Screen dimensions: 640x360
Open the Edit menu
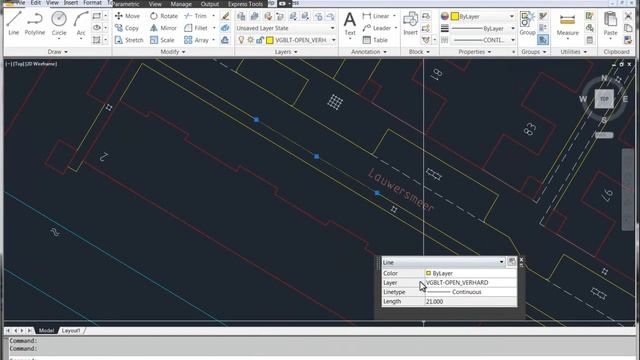click(x=36, y=3)
